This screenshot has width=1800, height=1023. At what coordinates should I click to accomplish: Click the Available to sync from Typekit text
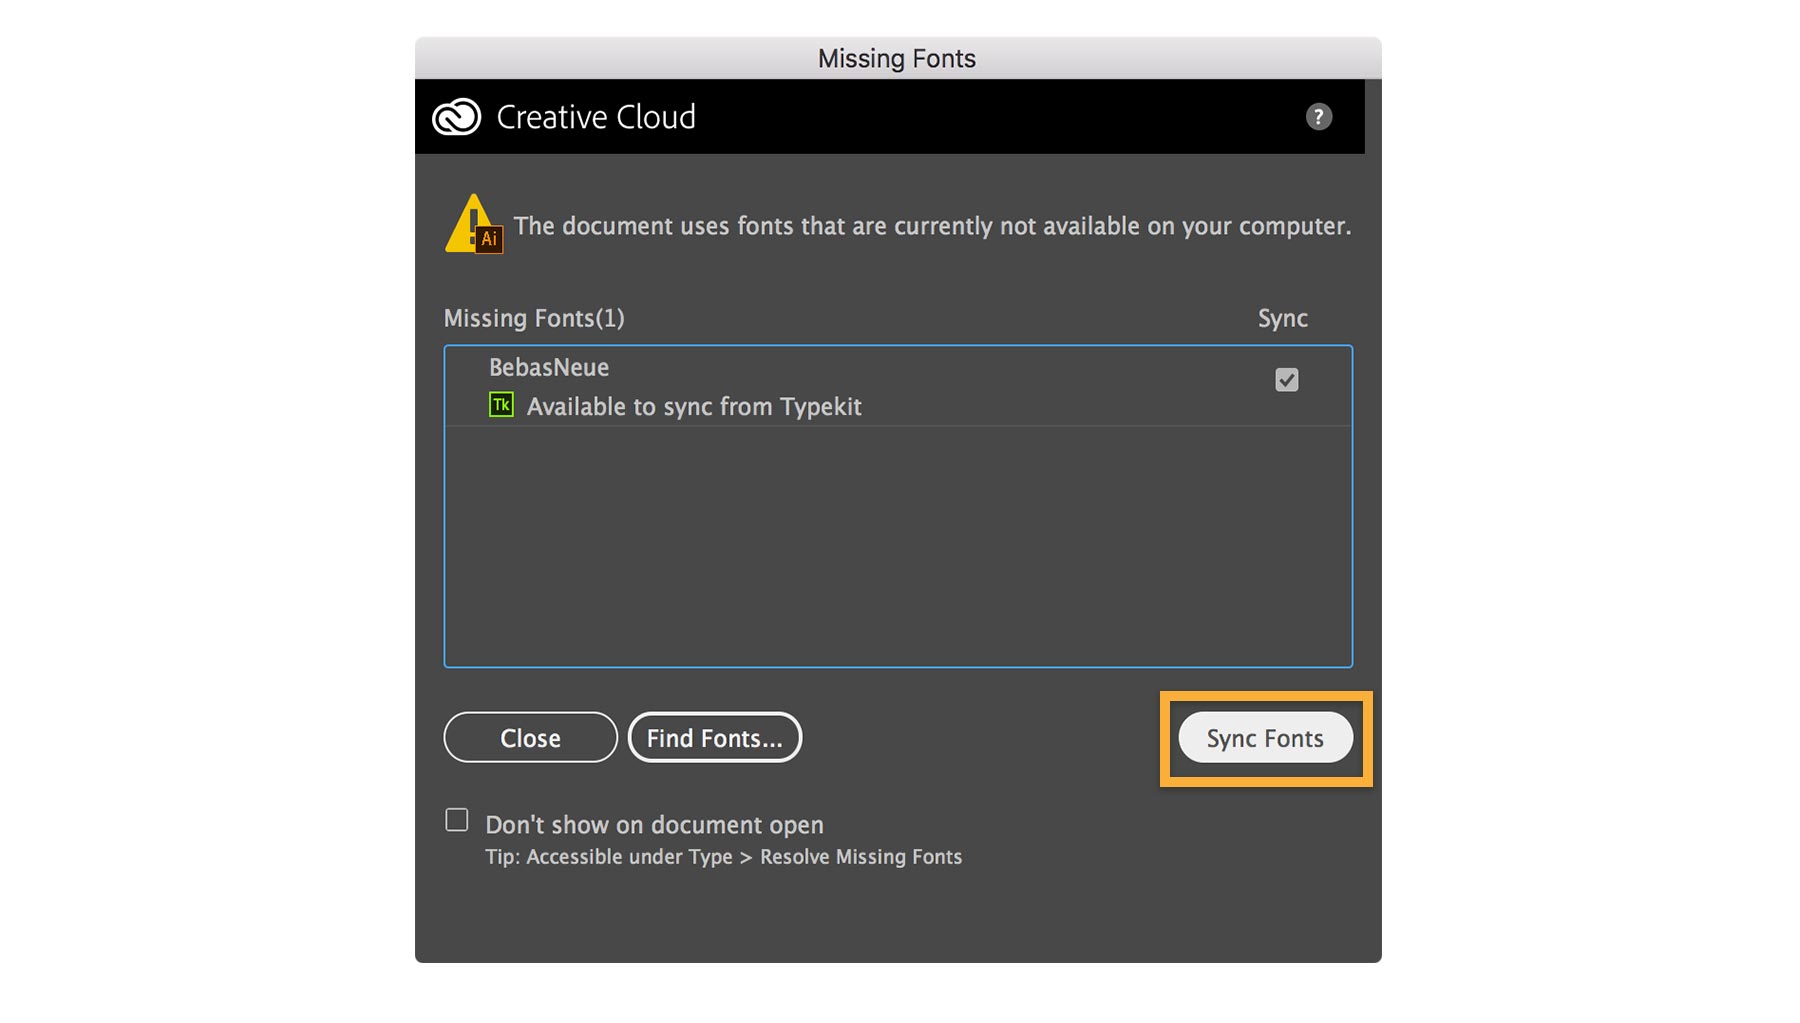[694, 407]
